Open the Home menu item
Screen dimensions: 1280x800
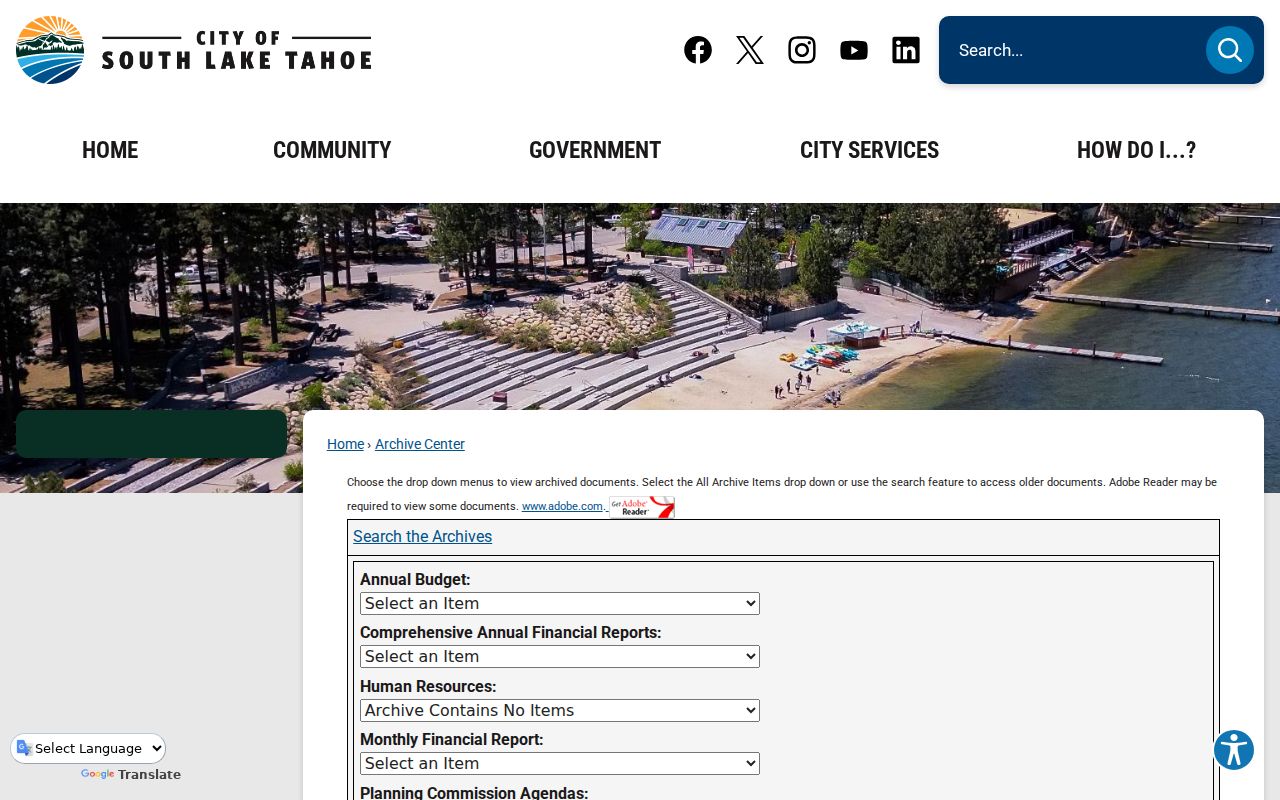click(x=110, y=150)
